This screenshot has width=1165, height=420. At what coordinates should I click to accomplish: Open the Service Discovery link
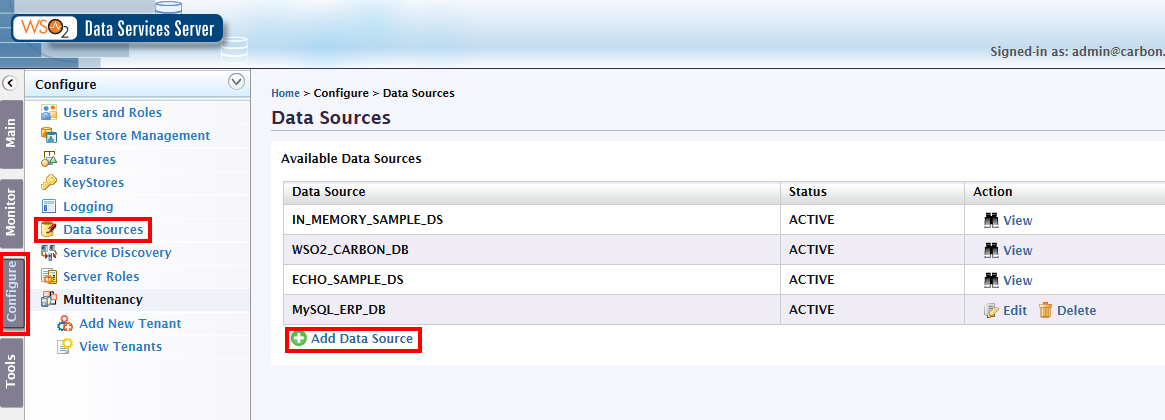click(117, 253)
